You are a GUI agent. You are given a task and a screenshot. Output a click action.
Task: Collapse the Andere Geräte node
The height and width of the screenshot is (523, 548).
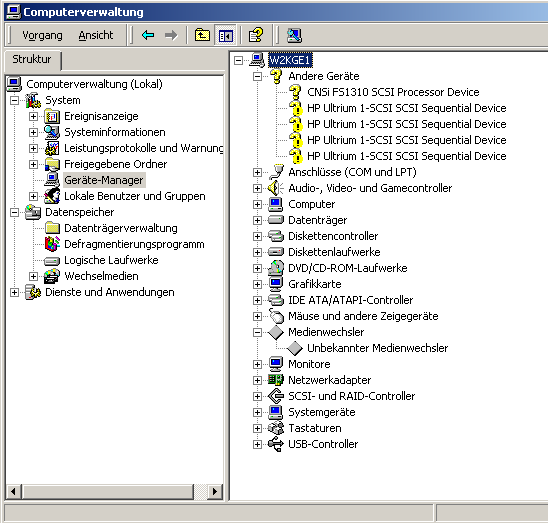[258, 76]
